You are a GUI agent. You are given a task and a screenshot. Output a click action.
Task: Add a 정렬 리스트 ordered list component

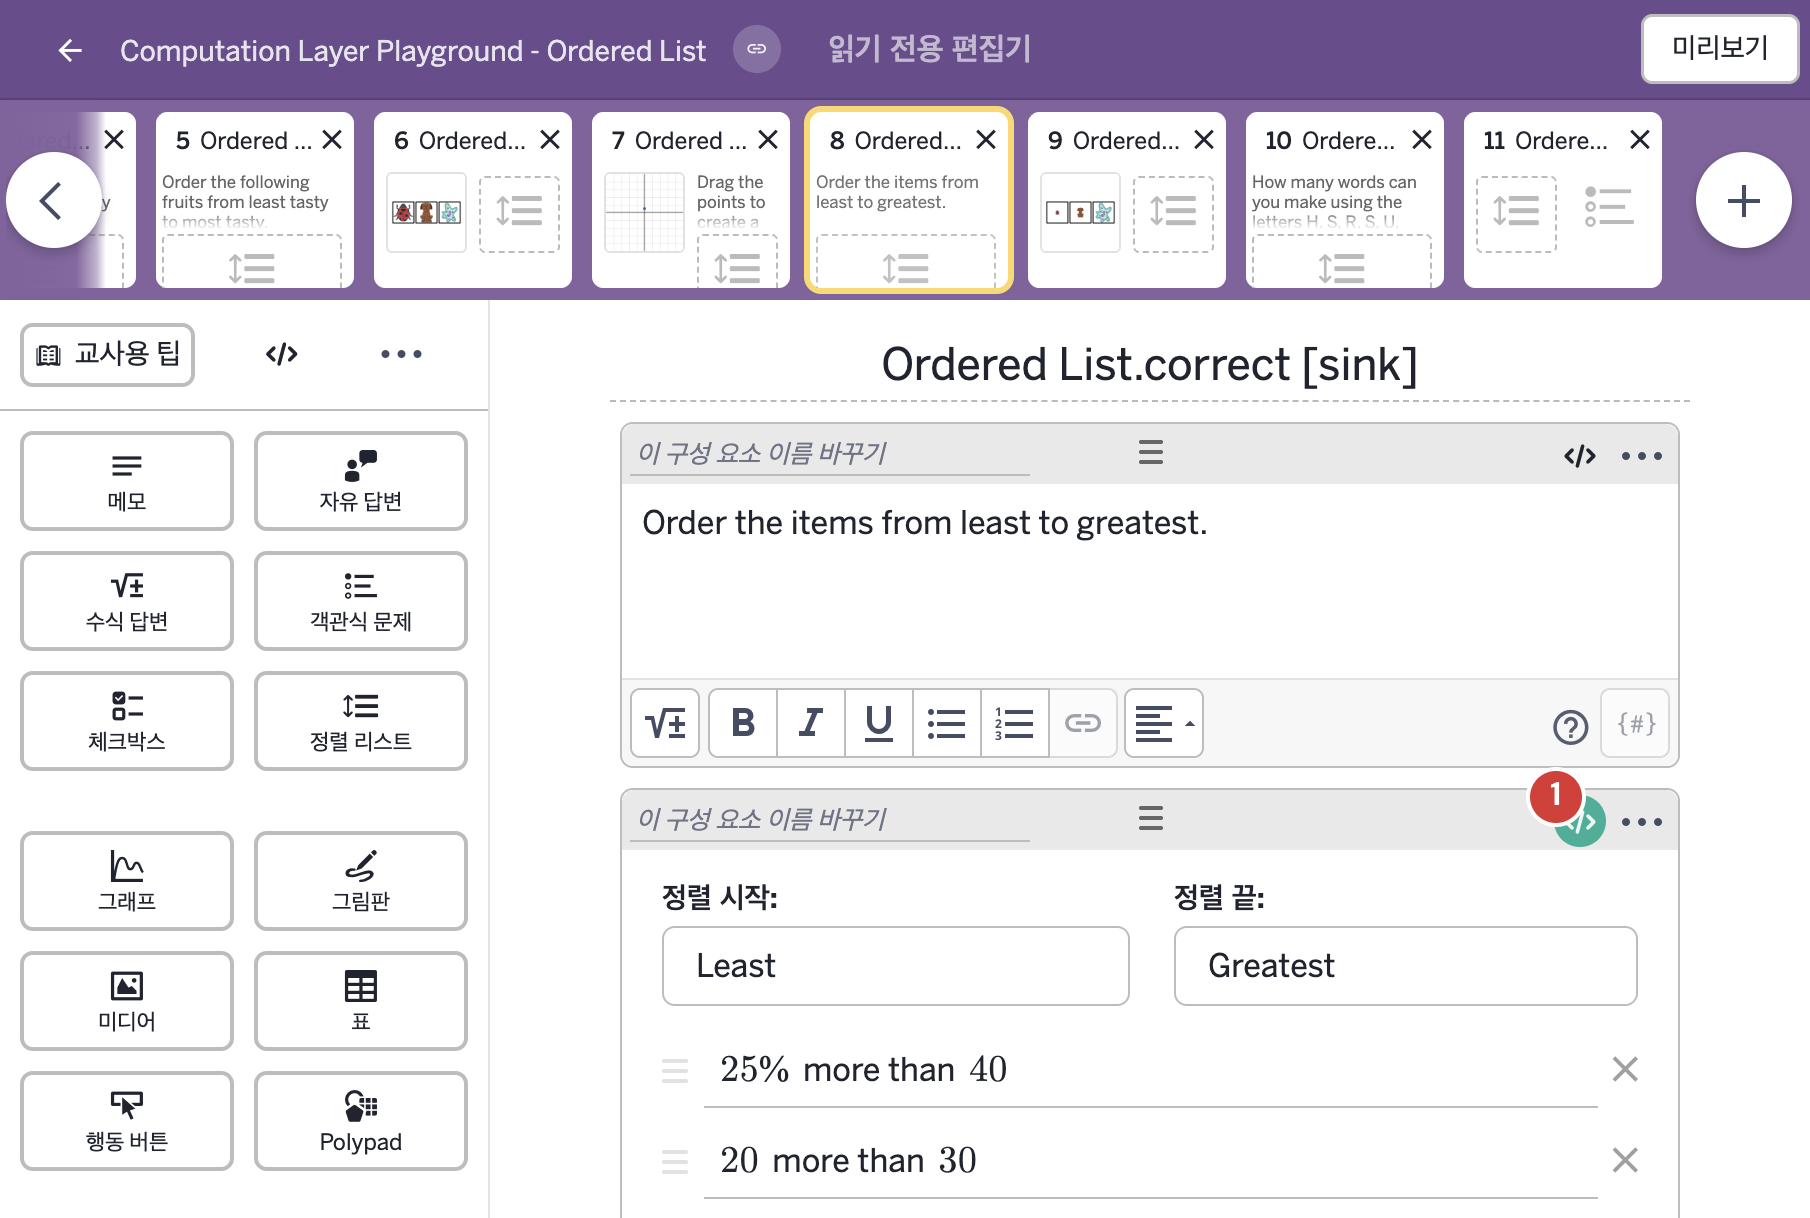click(361, 721)
